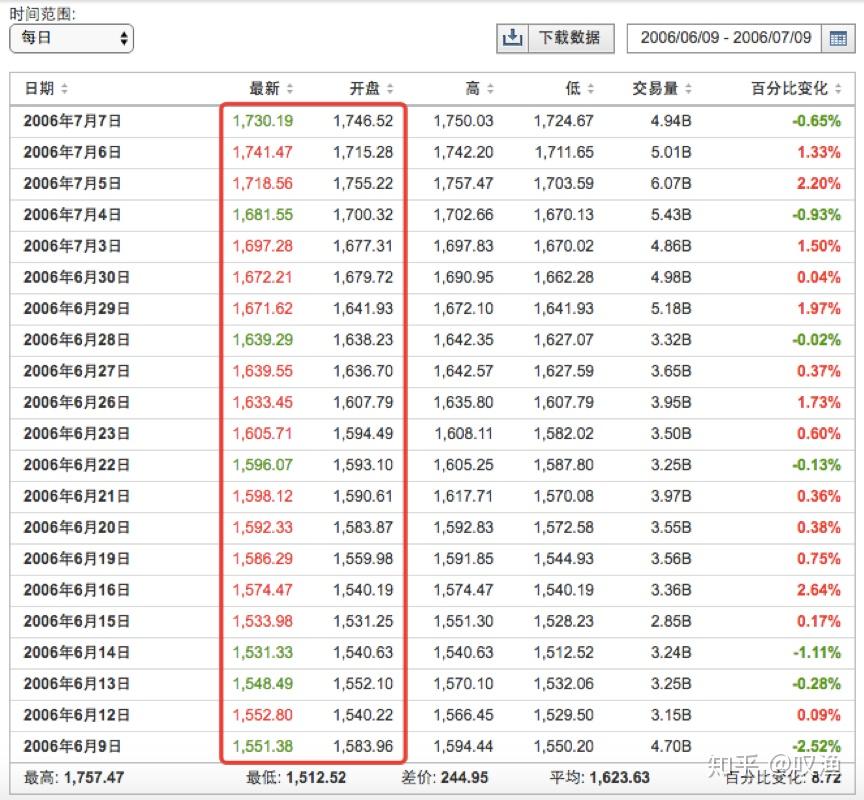Open the 每日 time range dropdown

72,38
